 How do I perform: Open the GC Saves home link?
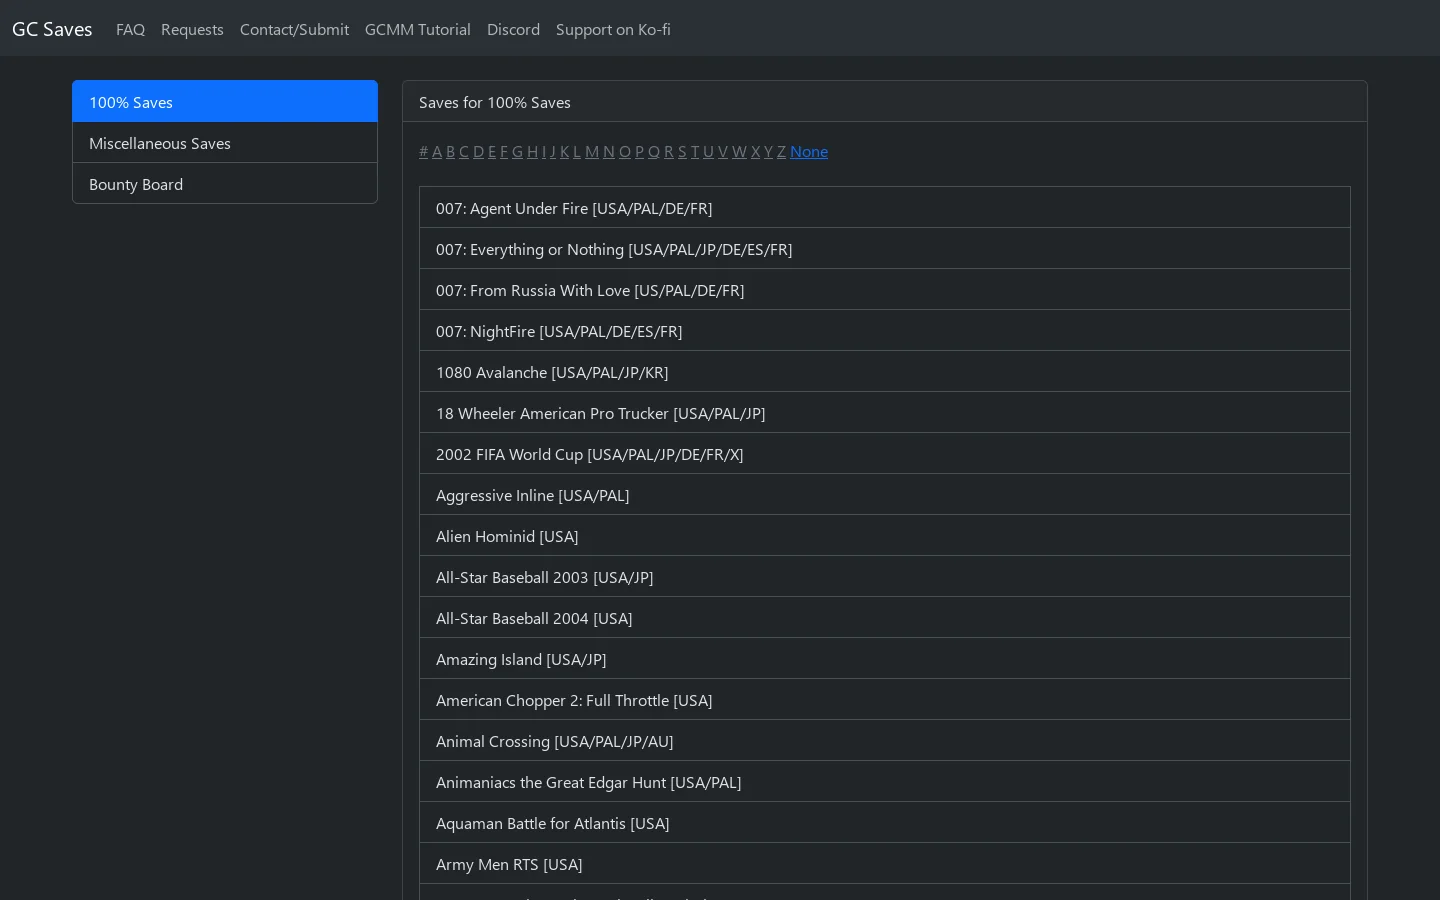(52, 29)
